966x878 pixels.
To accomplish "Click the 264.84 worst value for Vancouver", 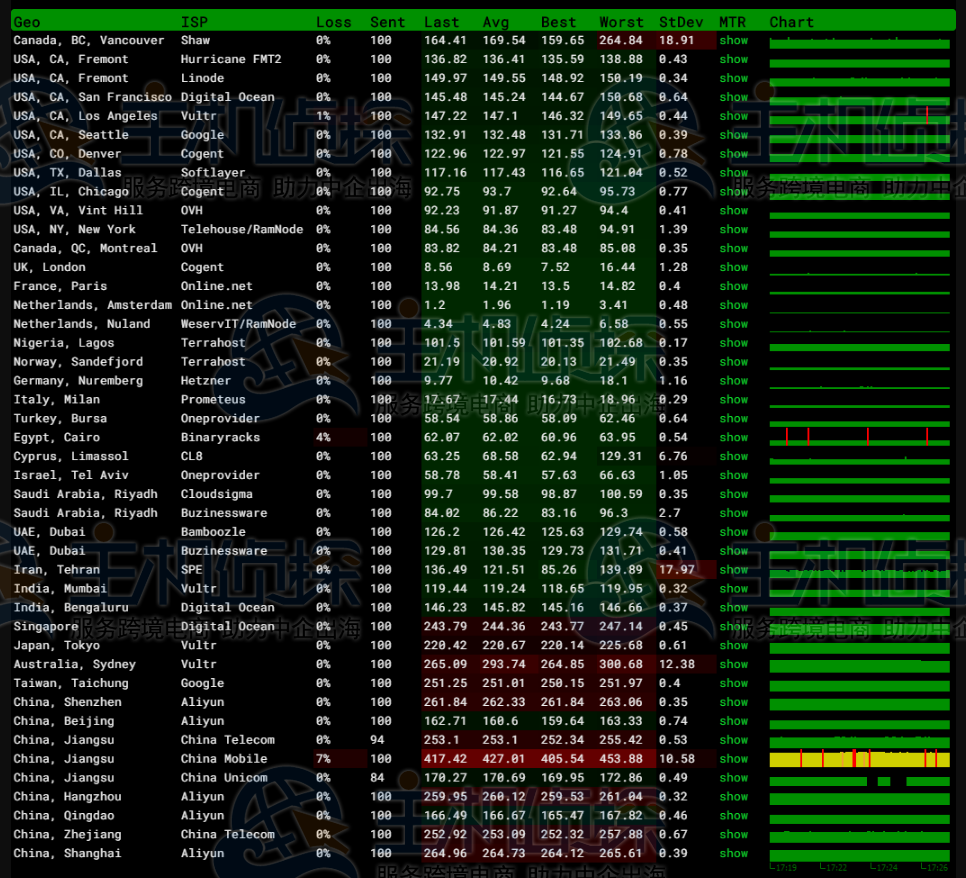I will tap(621, 41).
